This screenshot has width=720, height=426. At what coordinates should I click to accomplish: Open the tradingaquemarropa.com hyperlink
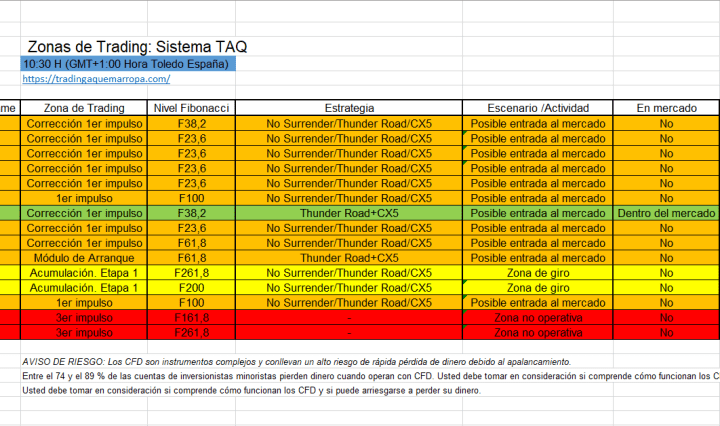(x=95, y=79)
